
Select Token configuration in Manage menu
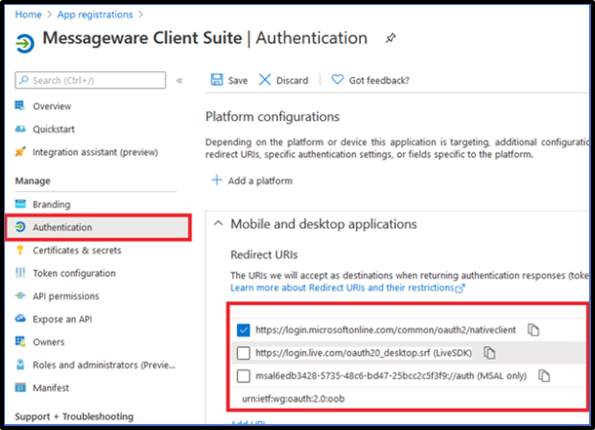(x=74, y=273)
